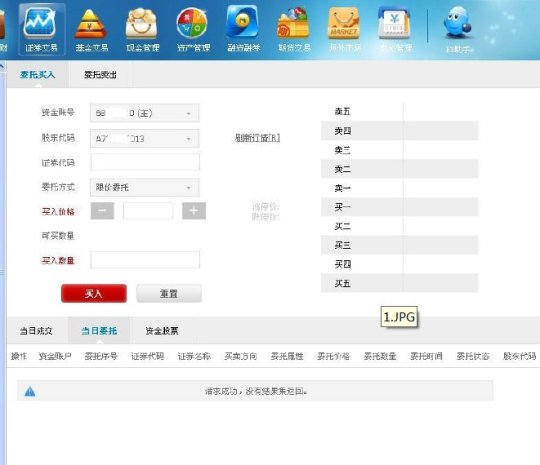
Task: Click the red 买入 buy button
Action: [94, 293]
